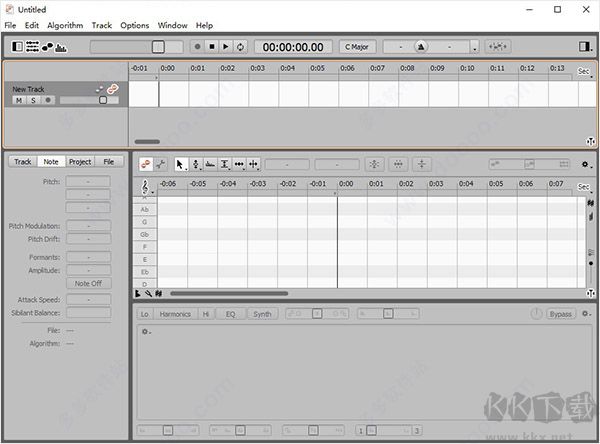Open the sound editor gear dropdown beside Bypass
600x444 pixels.
click(x=586, y=314)
